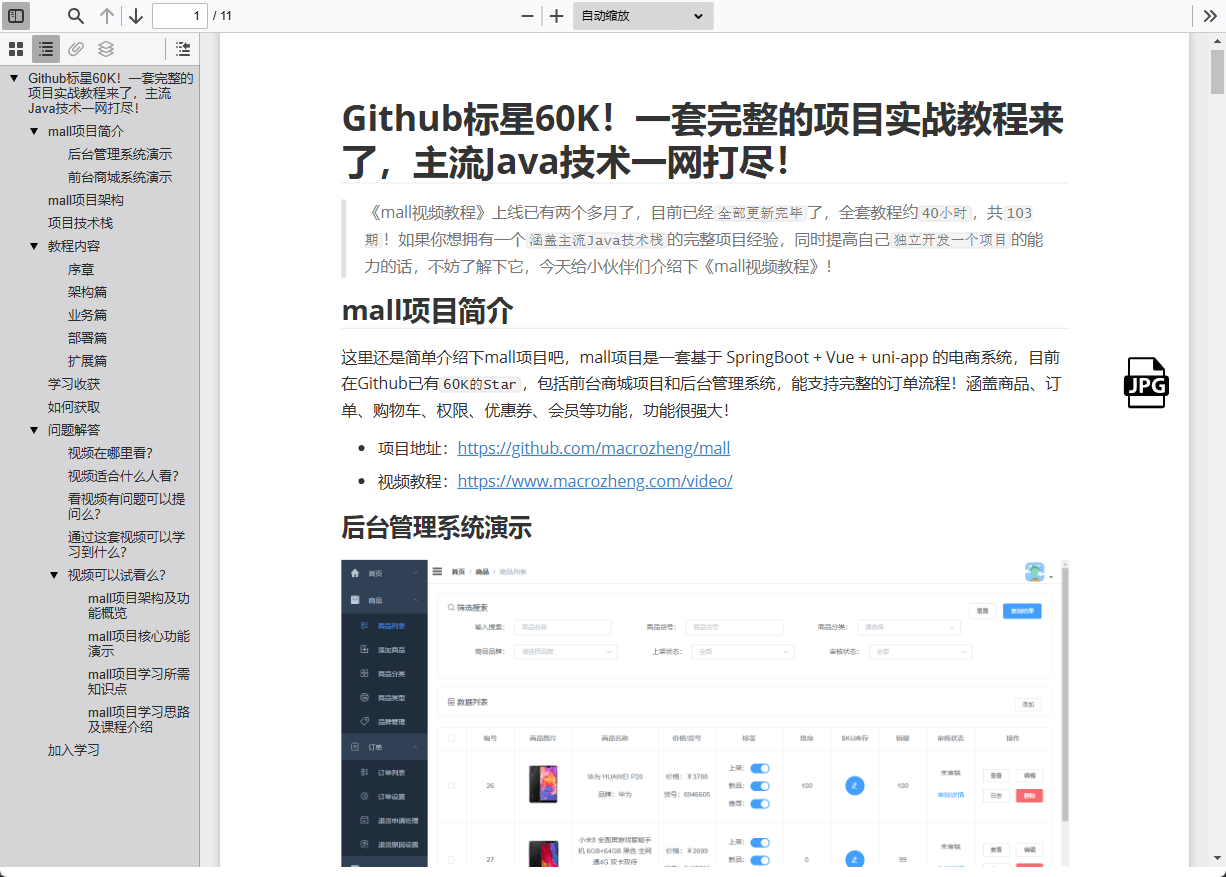This screenshot has height=877, width=1226.
Task: Open the 自动缩放 zoom dropdown
Action: [x=643, y=16]
